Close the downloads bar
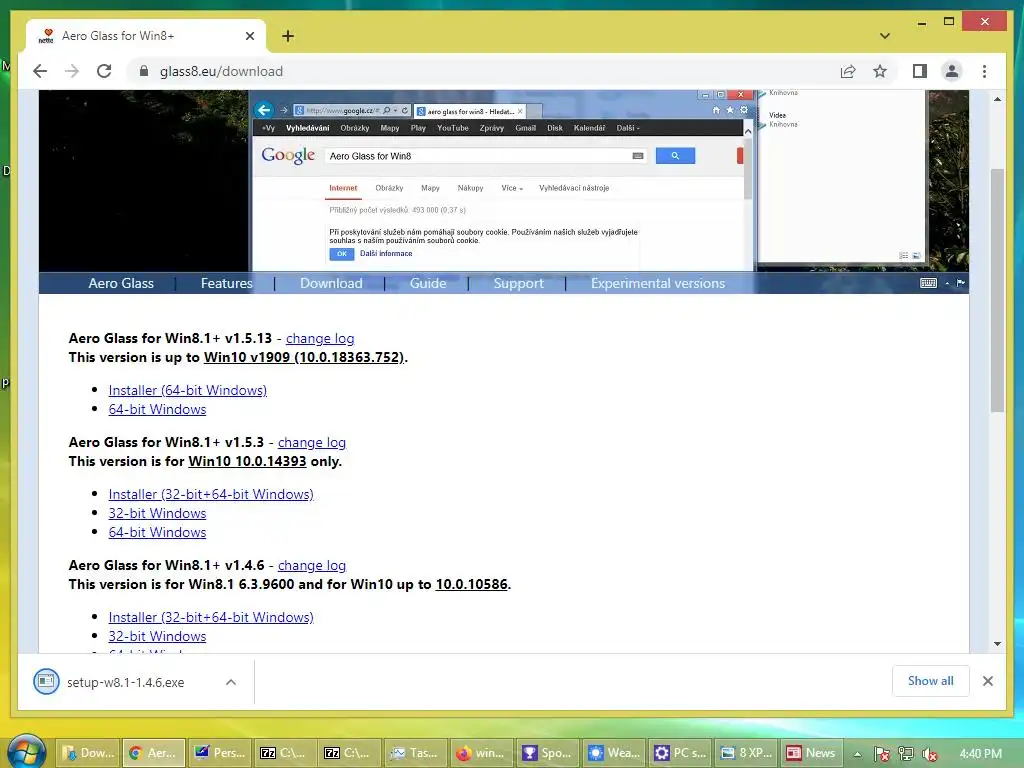This screenshot has height=768, width=1024. click(987, 681)
